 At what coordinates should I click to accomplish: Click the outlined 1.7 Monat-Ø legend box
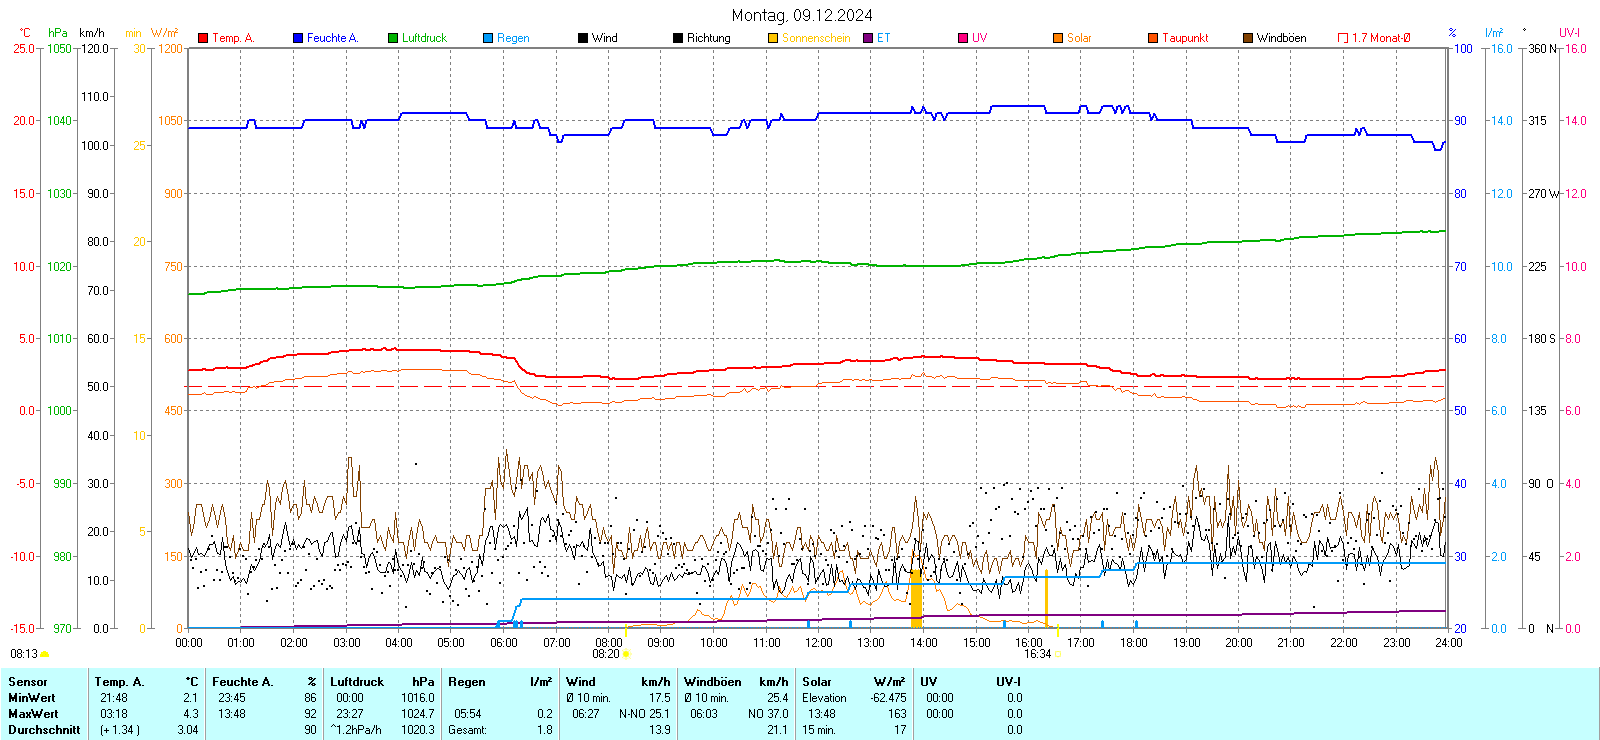pyautogui.click(x=1343, y=38)
